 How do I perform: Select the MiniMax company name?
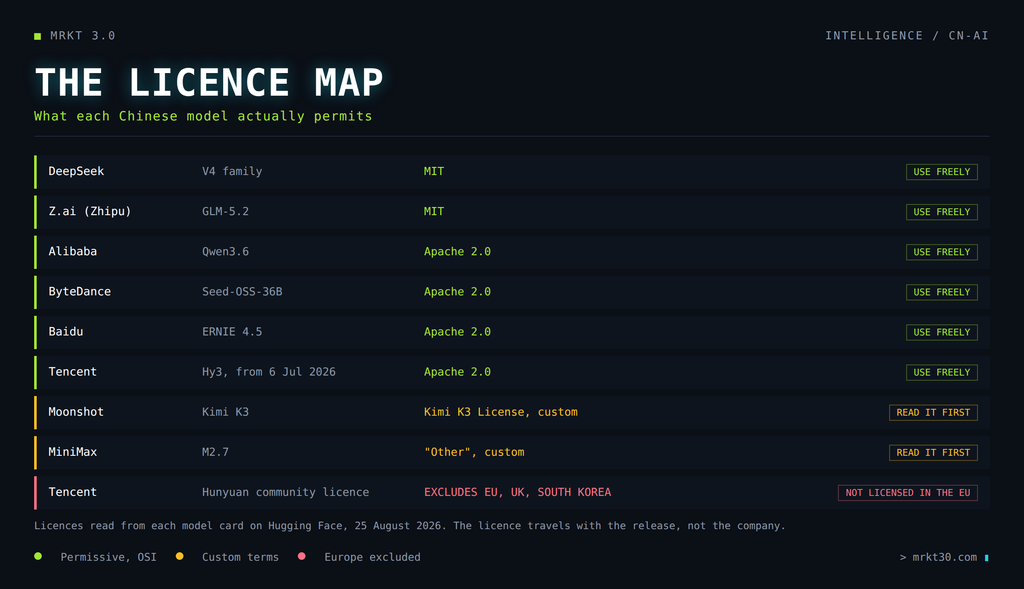pyautogui.click(x=72, y=452)
